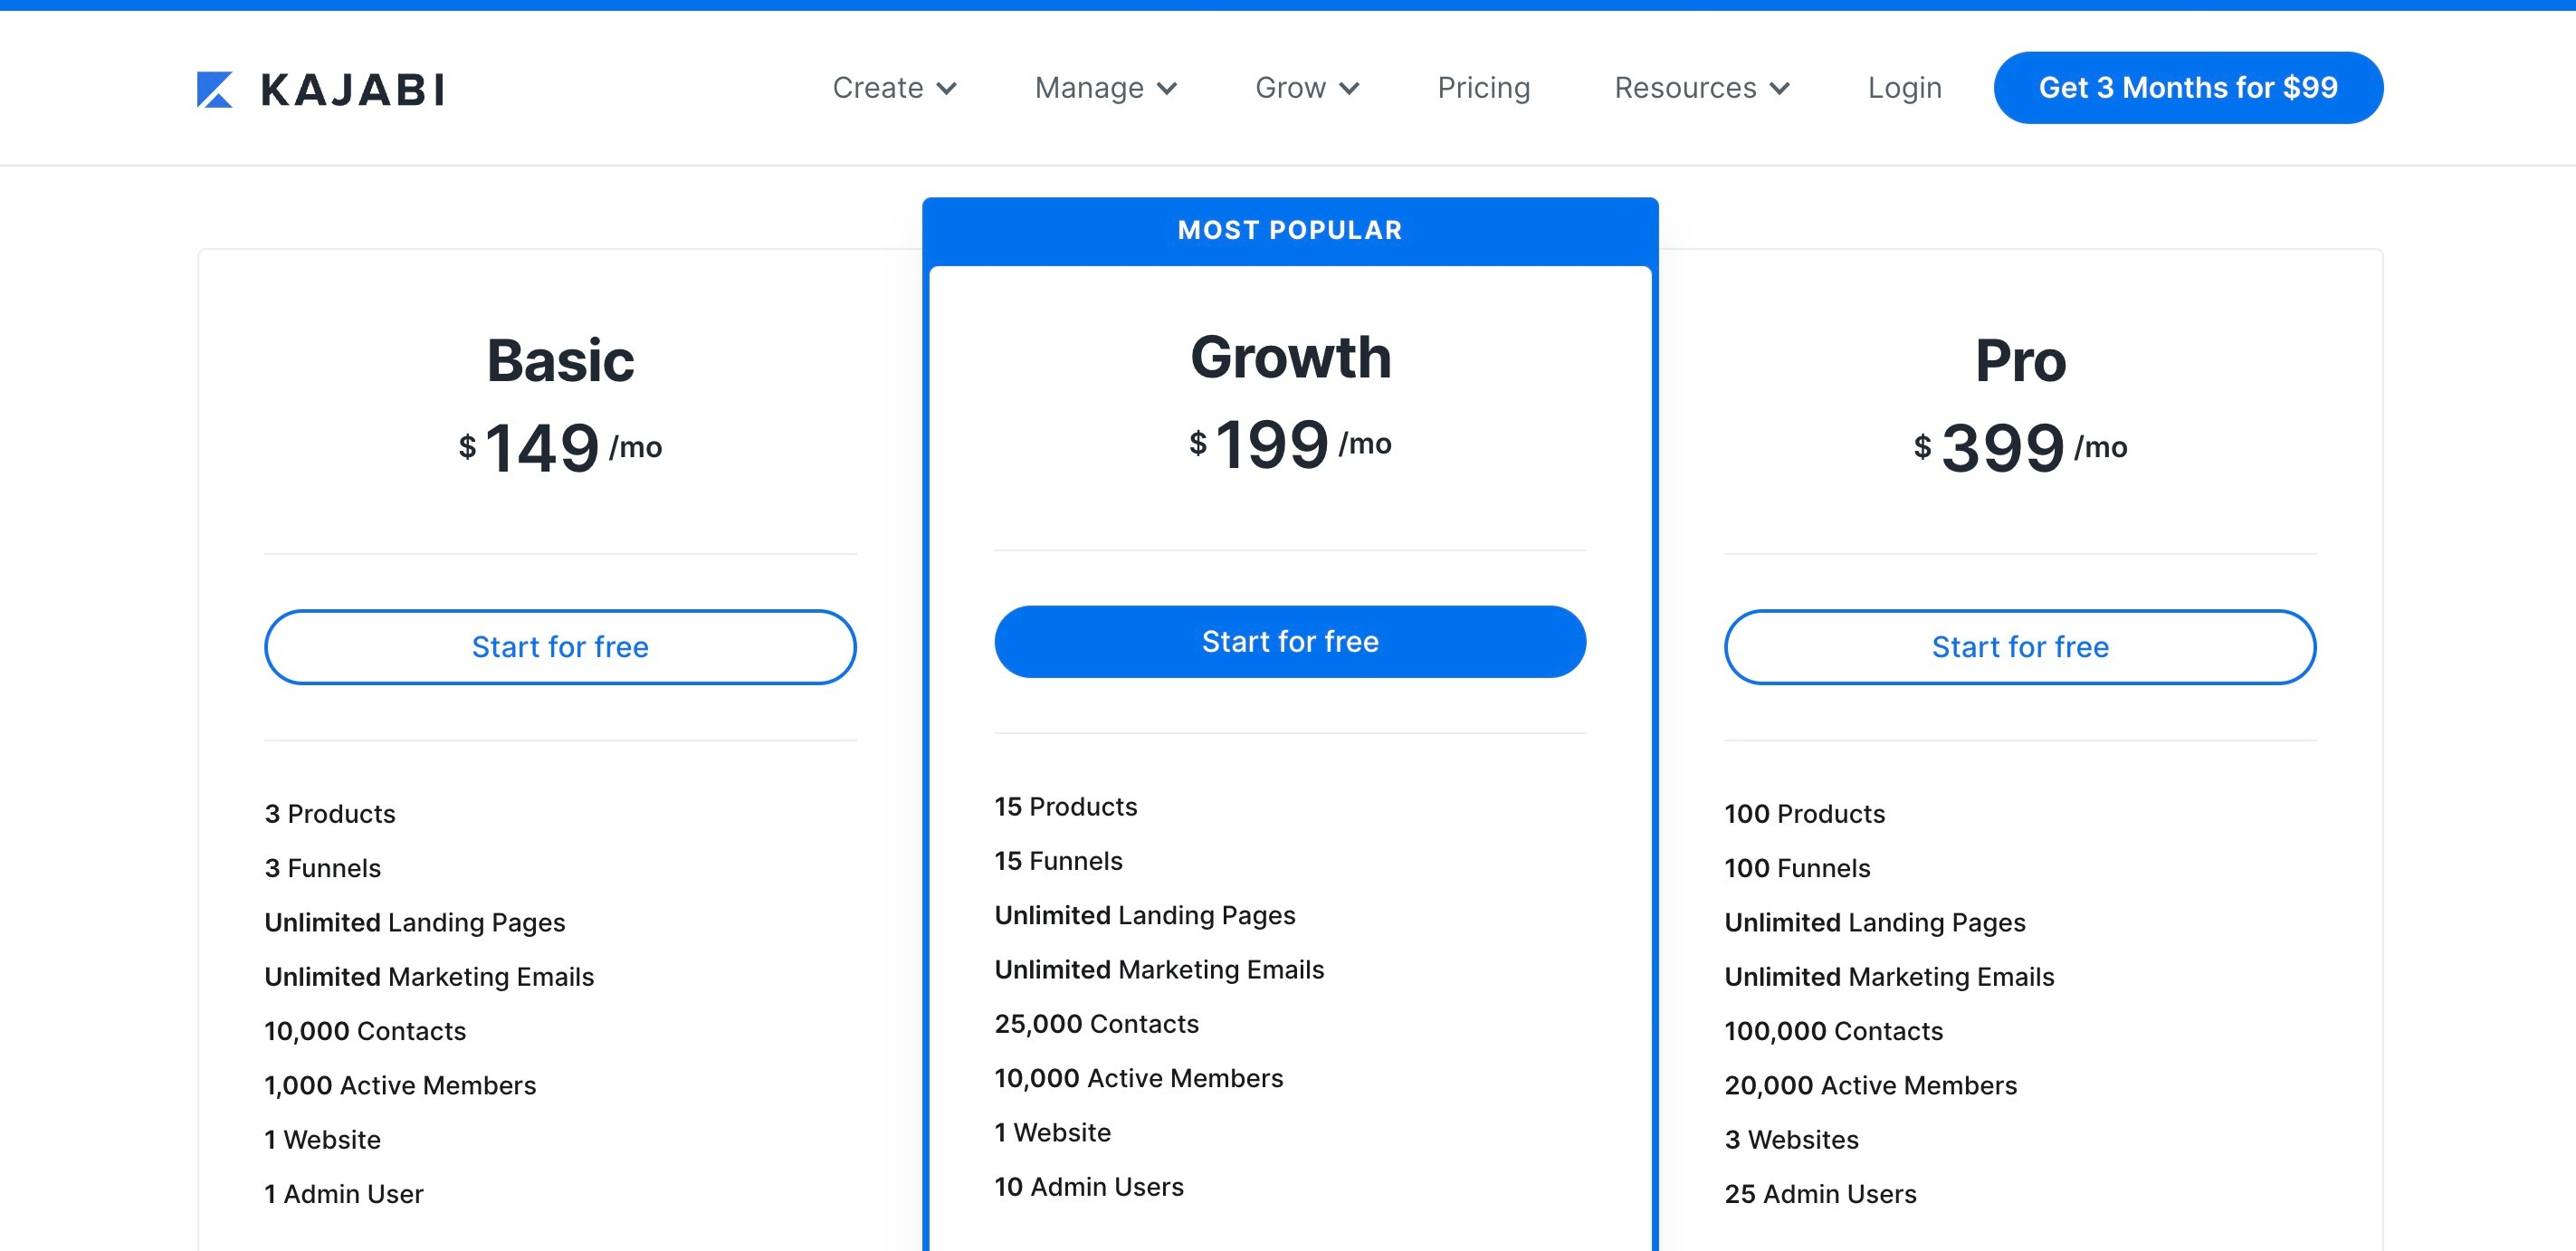The image size is (2576, 1251).
Task: Click the Login link
Action: (x=1904, y=88)
